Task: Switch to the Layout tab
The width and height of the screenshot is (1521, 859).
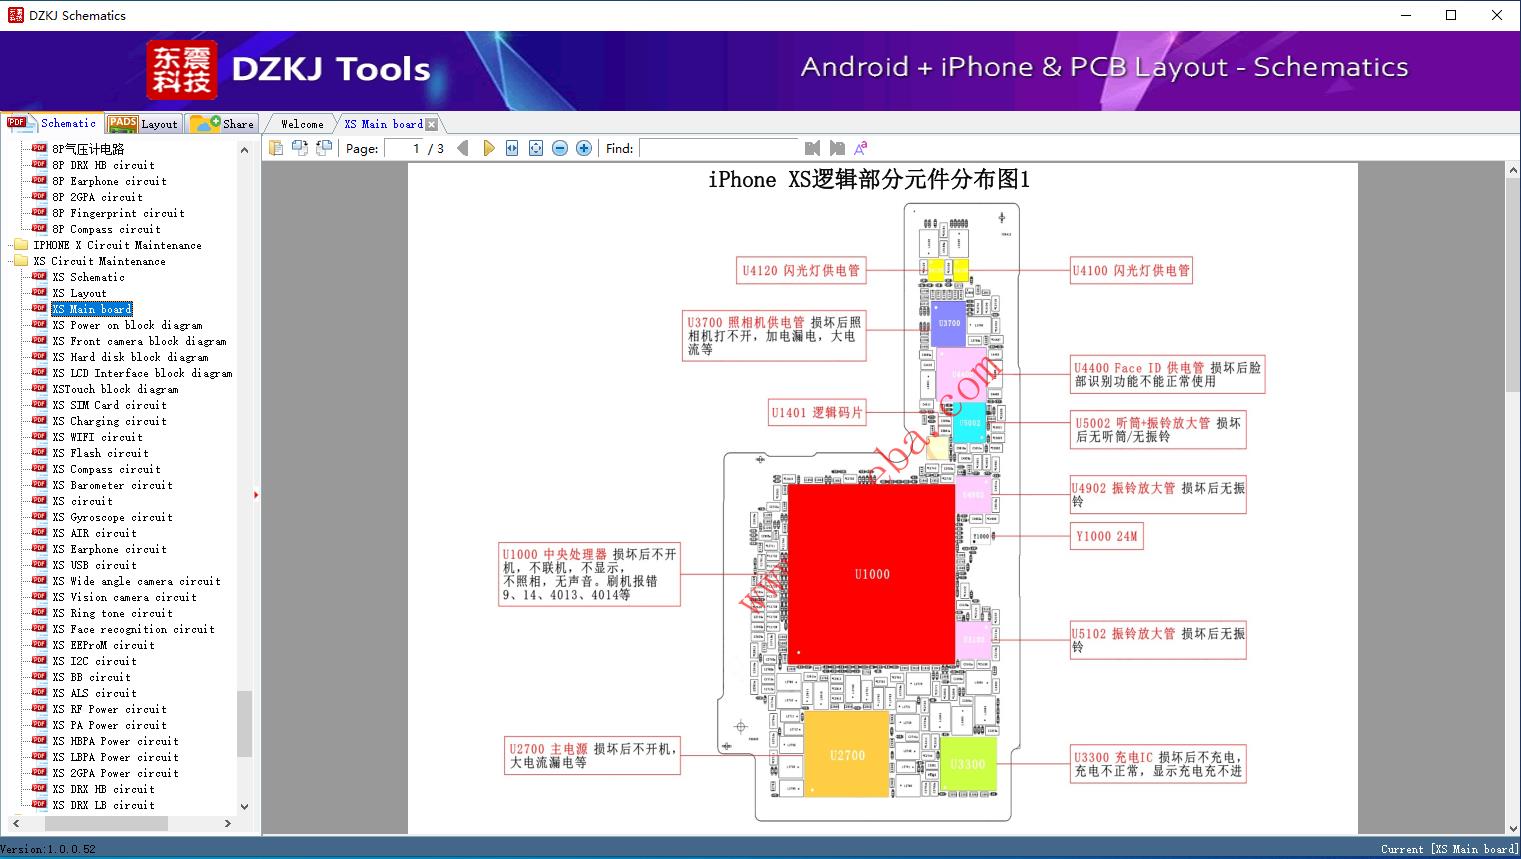Action: point(143,124)
